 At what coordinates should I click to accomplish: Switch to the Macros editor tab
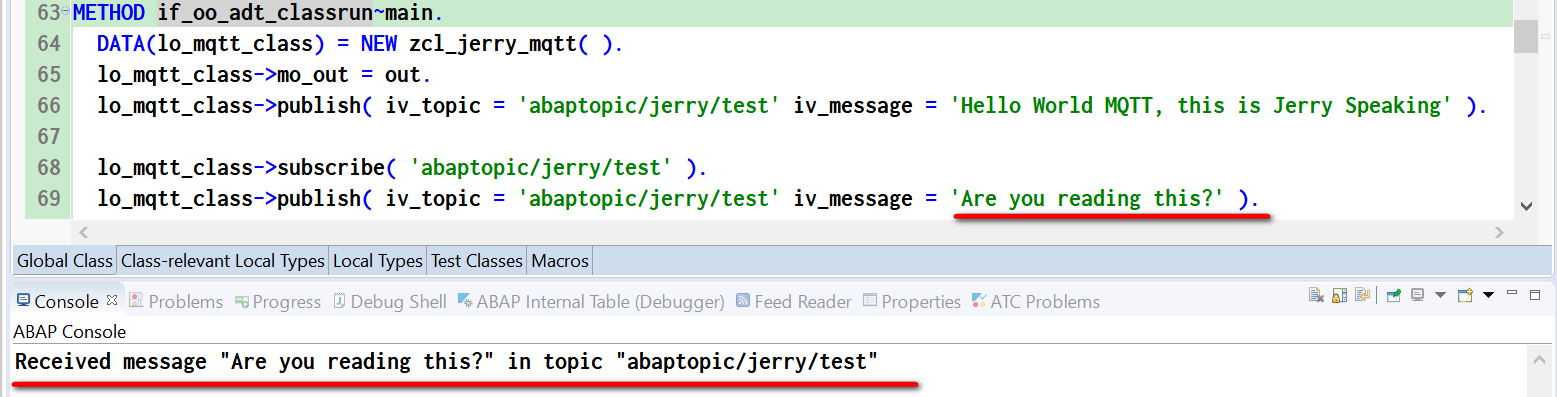click(x=560, y=261)
